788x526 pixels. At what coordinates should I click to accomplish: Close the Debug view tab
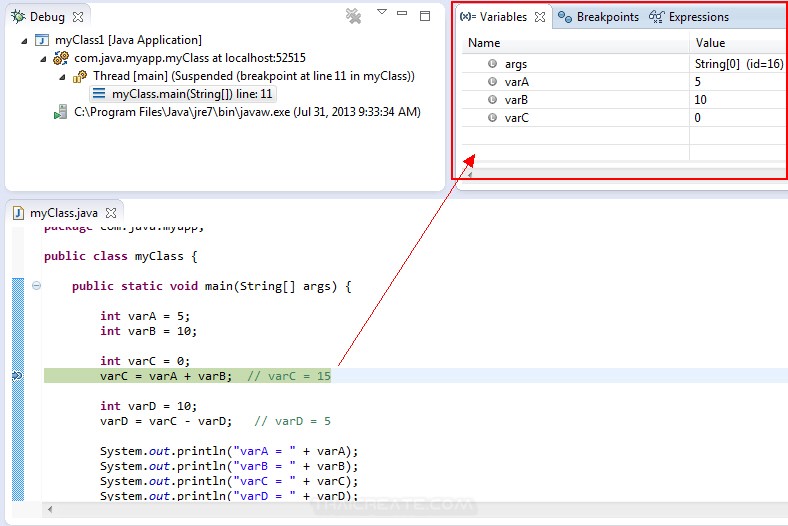click(78, 17)
